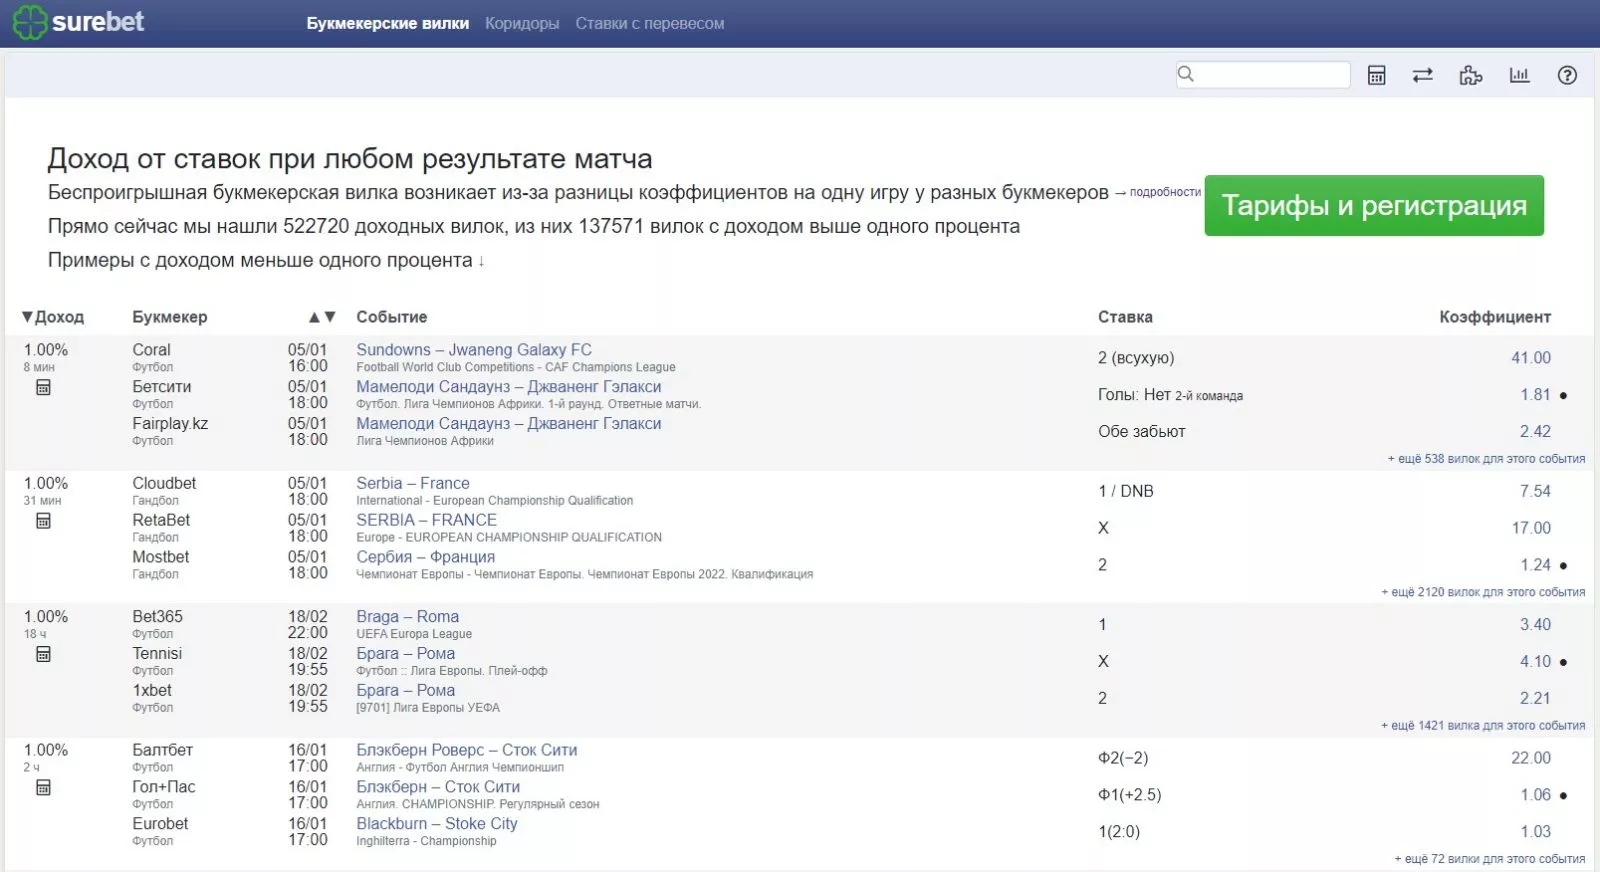This screenshot has height=872, width=1600.
Task: Show 2120 more surebets for Serbia–France
Action: point(1483,592)
